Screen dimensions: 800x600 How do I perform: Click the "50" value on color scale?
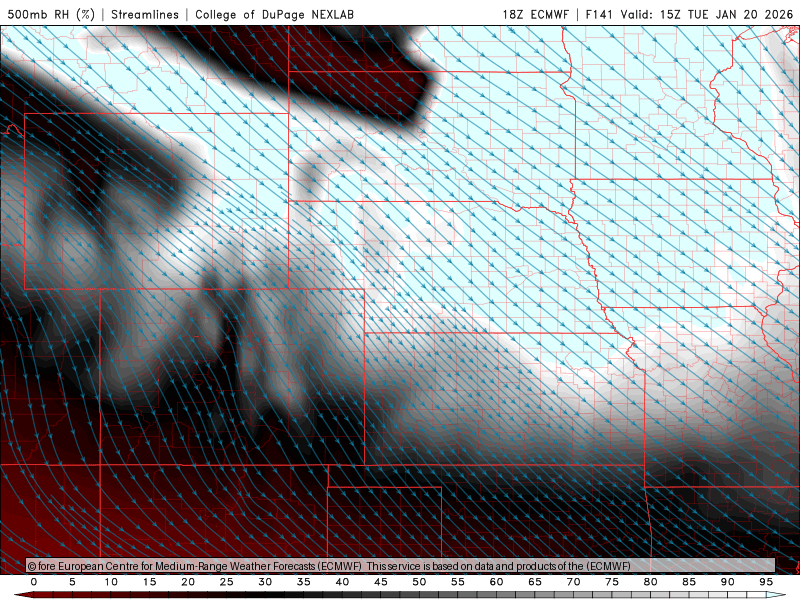[419, 582]
